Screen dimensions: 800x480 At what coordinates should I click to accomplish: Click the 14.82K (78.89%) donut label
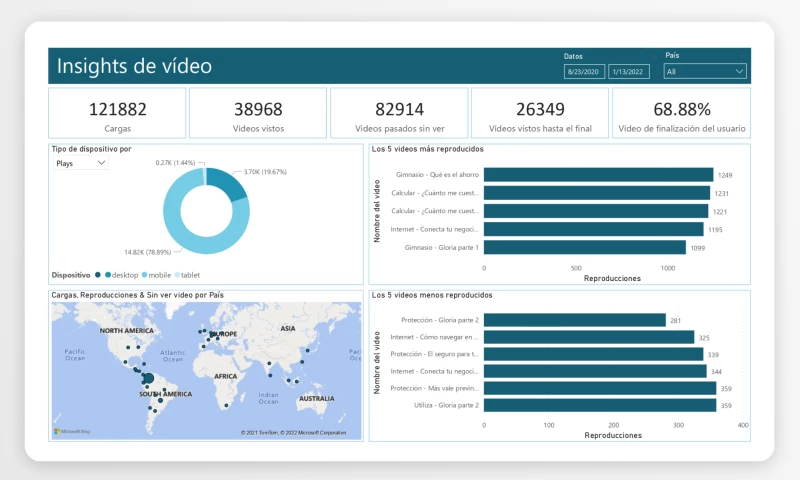coord(148,252)
